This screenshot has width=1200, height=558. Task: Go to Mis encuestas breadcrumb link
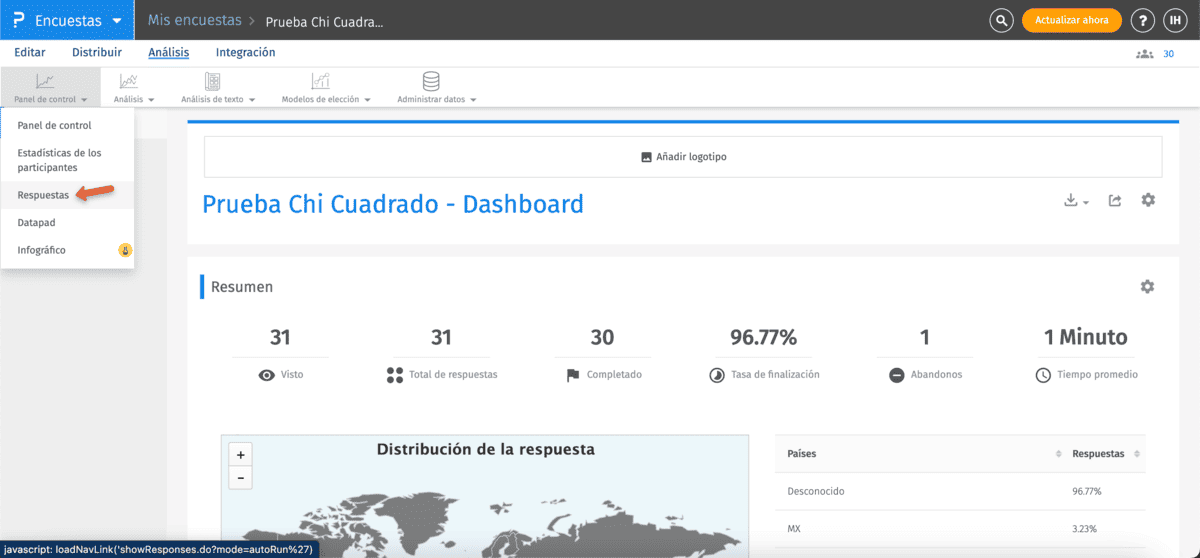click(194, 20)
